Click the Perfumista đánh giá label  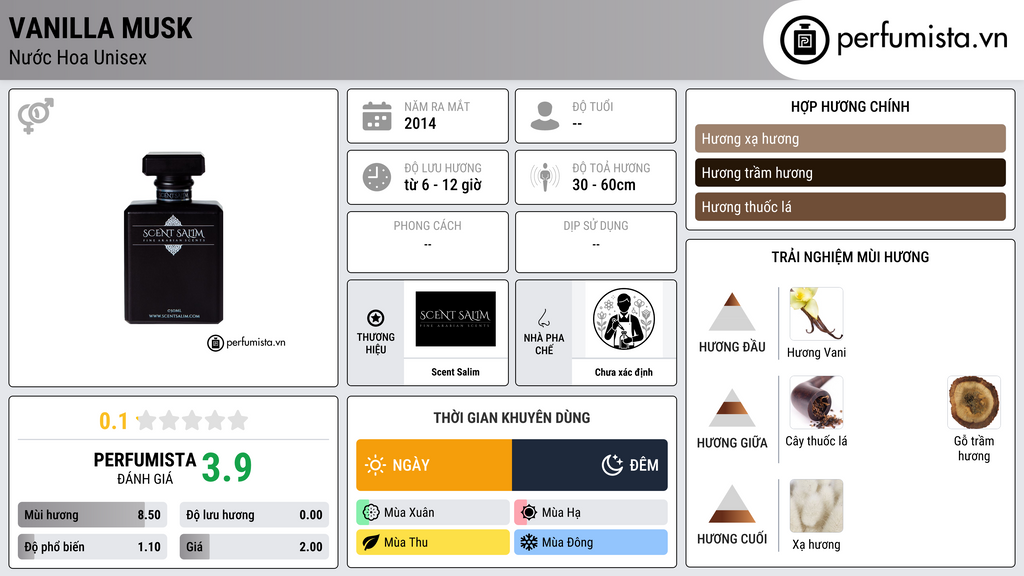pyautogui.click(x=145, y=468)
